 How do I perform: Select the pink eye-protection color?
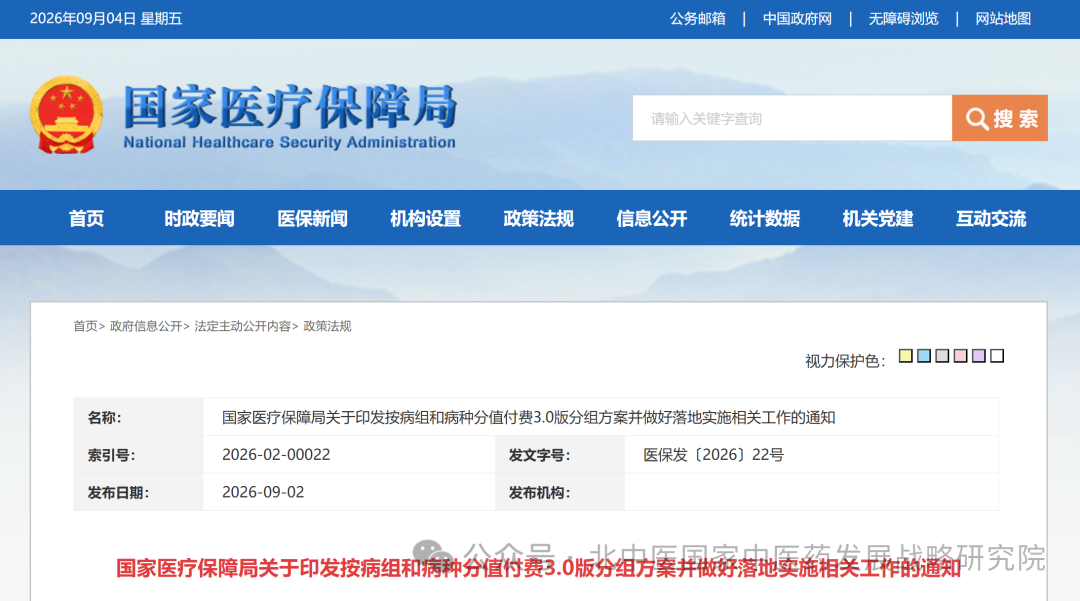click(x=960, y=356)
